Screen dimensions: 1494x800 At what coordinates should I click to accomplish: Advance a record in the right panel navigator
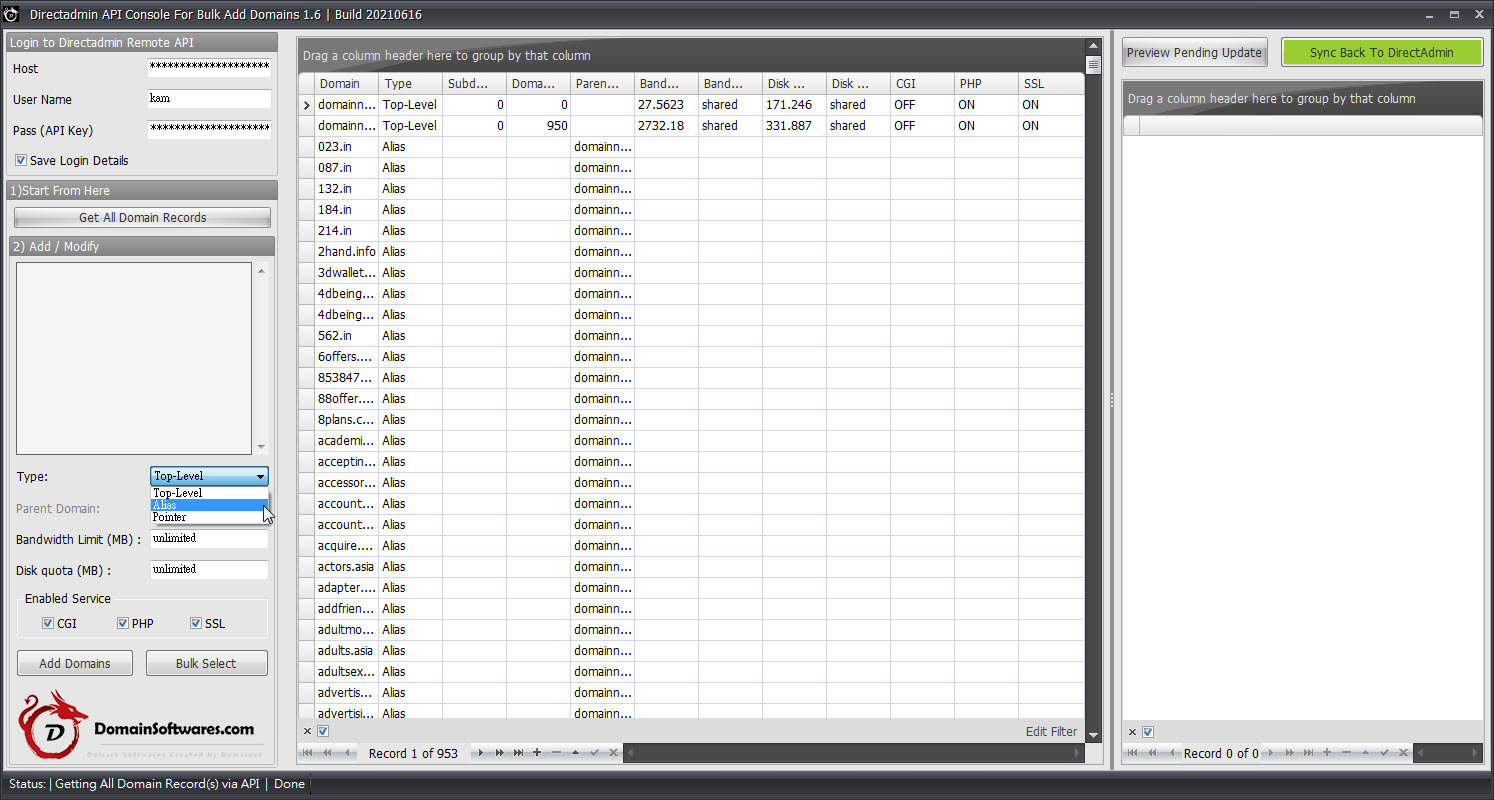click(x=1271, y=752)
